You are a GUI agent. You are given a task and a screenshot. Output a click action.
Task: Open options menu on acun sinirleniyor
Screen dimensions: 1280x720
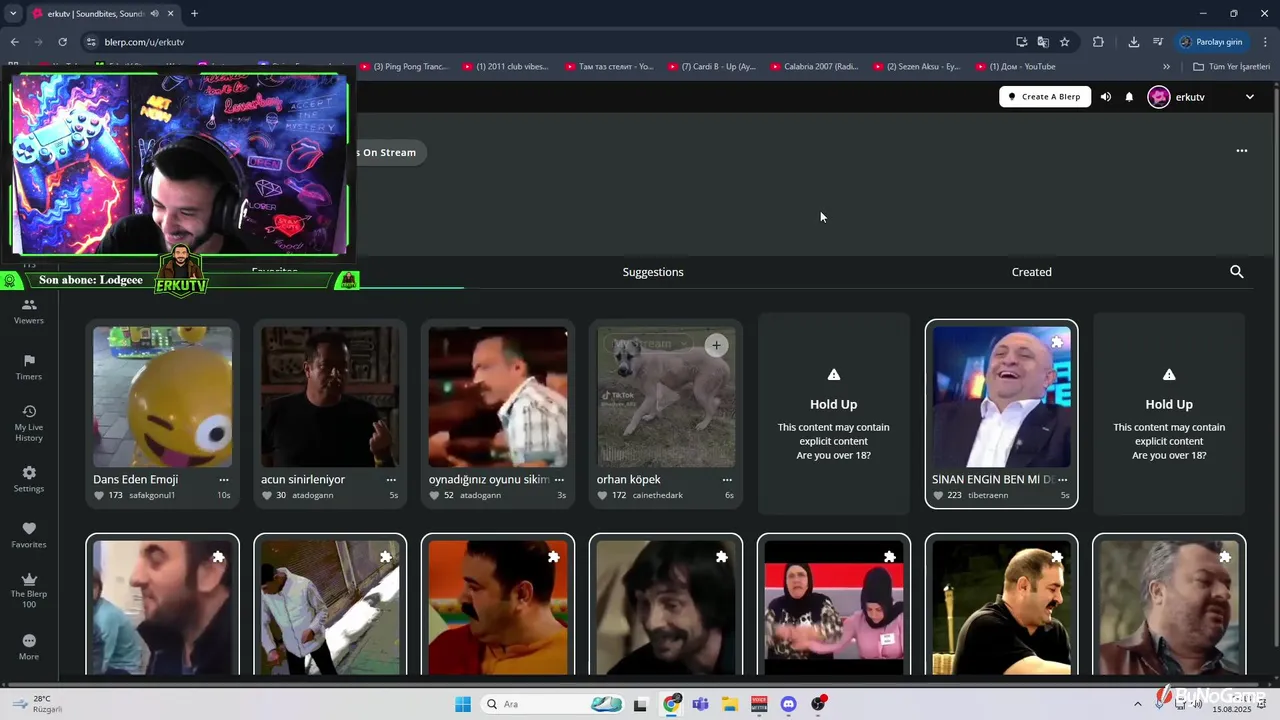coord(391,480)
